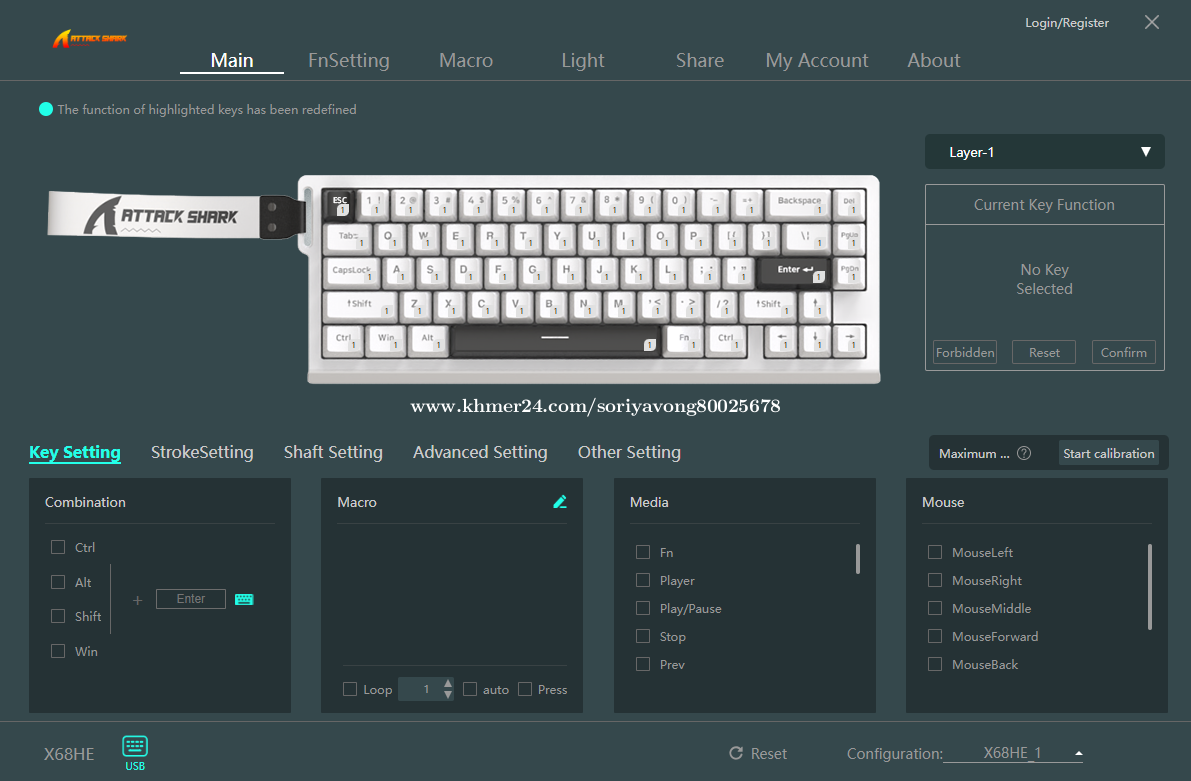Switch to the Light tab
Image resolution: width=1191 pixels, height=781 pixels.
coord(582,60)
